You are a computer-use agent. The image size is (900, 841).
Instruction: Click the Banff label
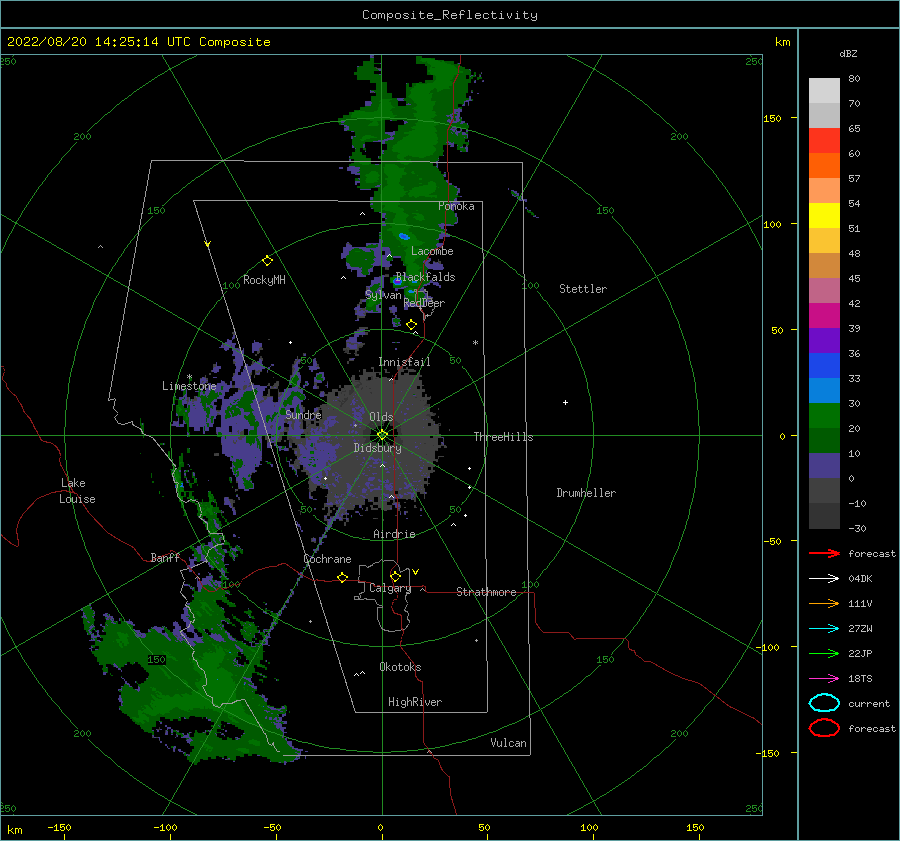point(165,557)
